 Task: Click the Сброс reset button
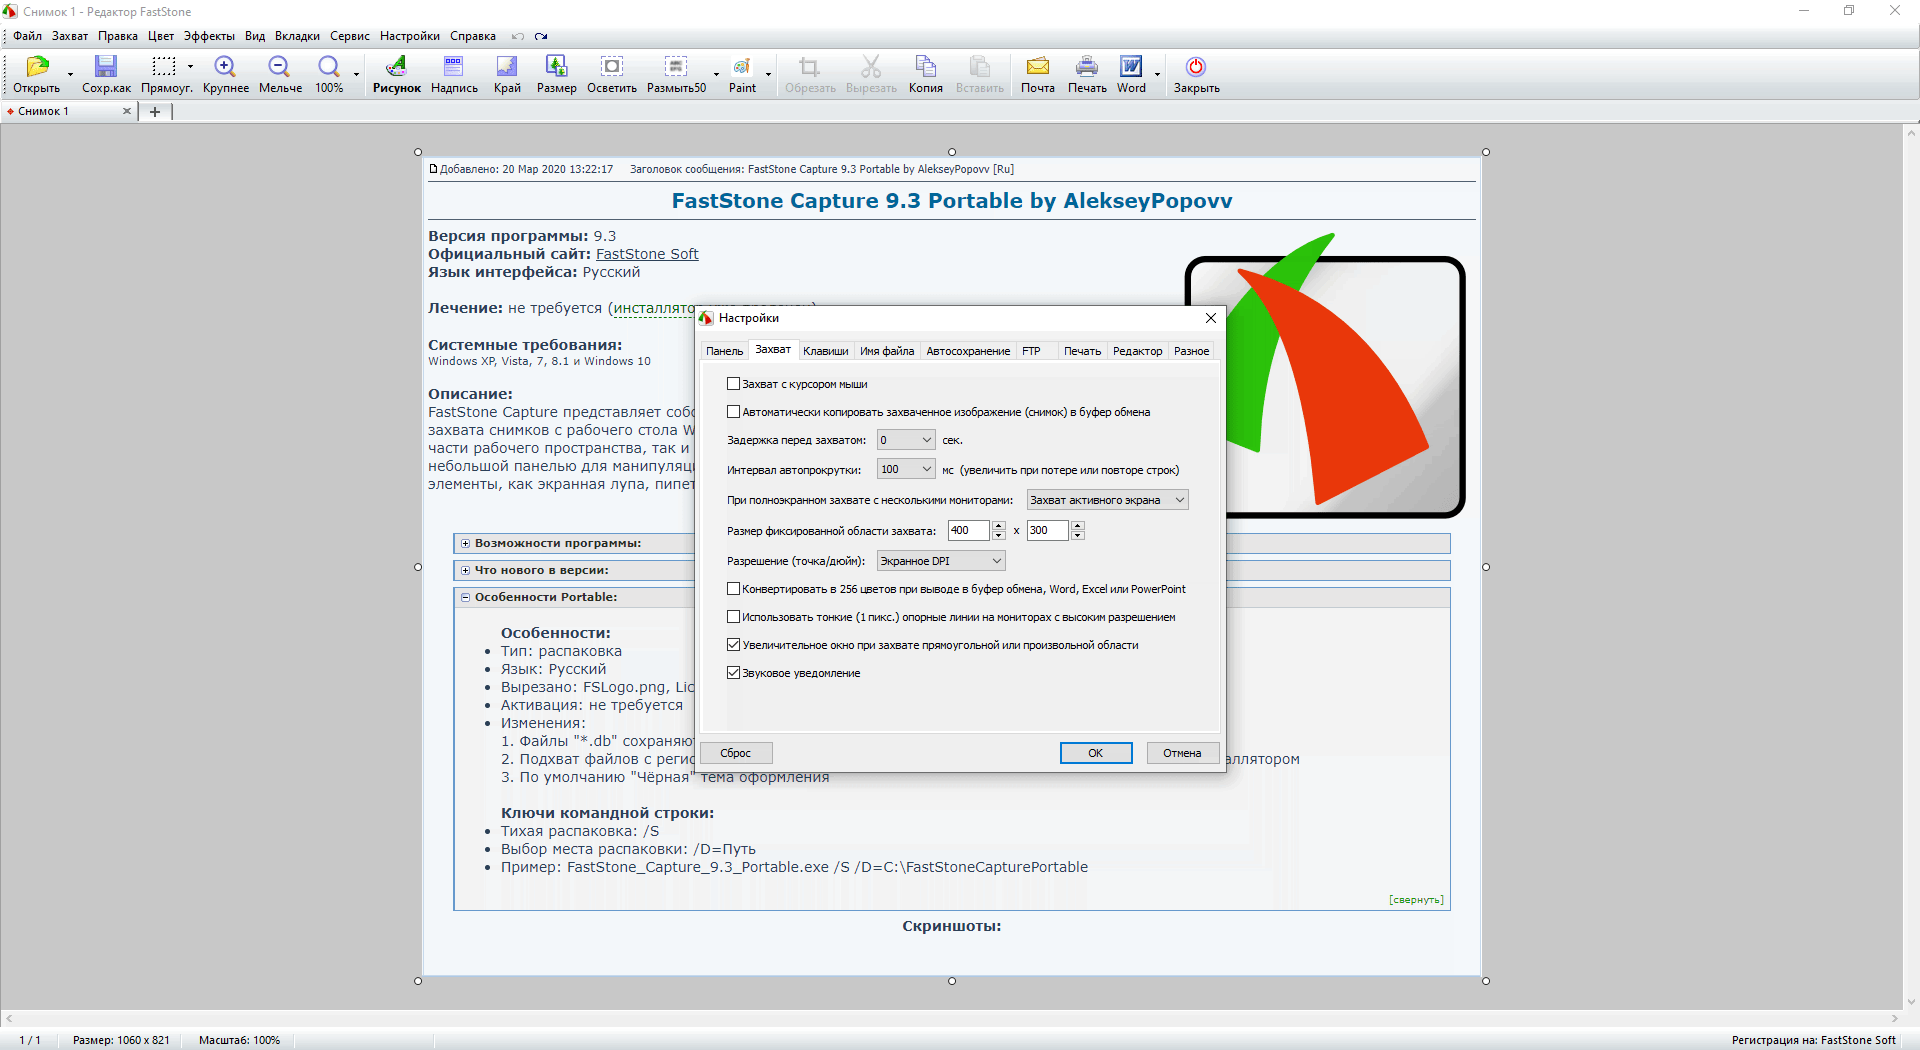736,753
